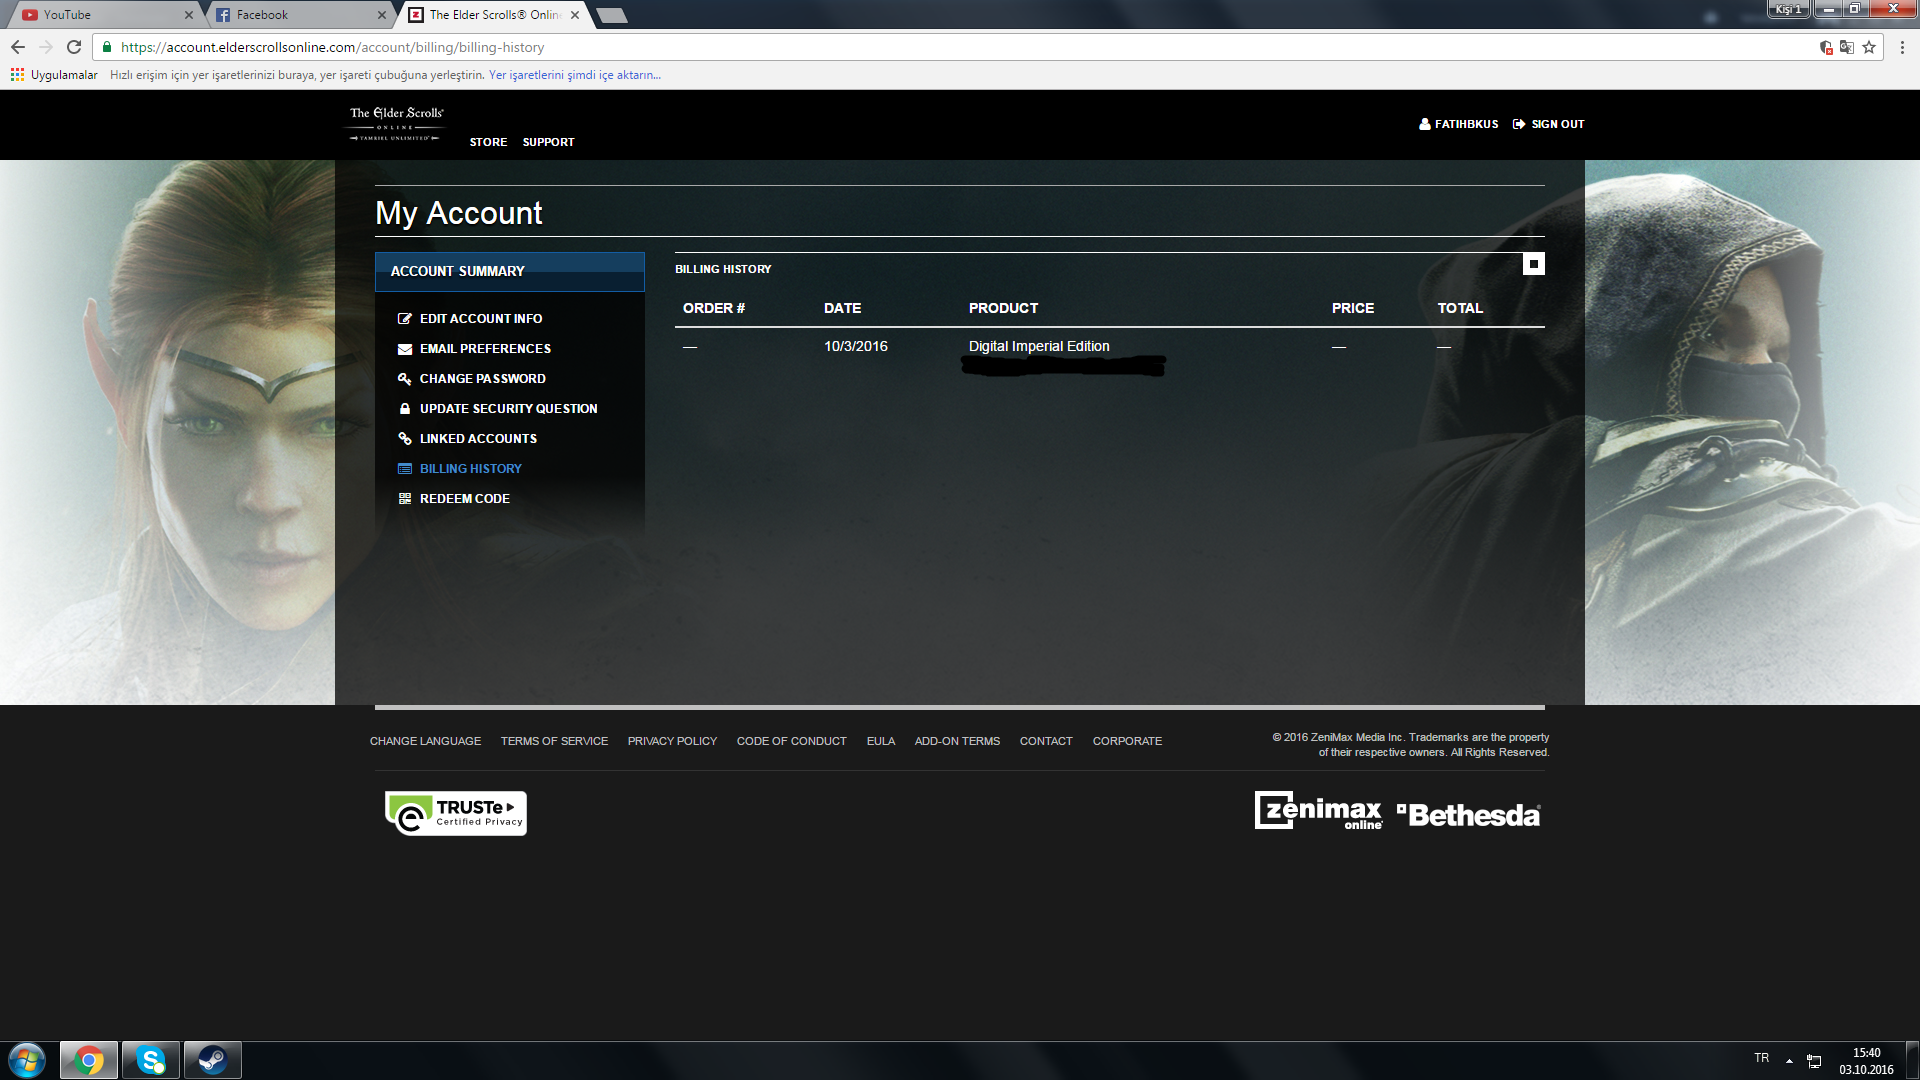Click the TRUSTe Certified Privacy toggle badge

456,812
